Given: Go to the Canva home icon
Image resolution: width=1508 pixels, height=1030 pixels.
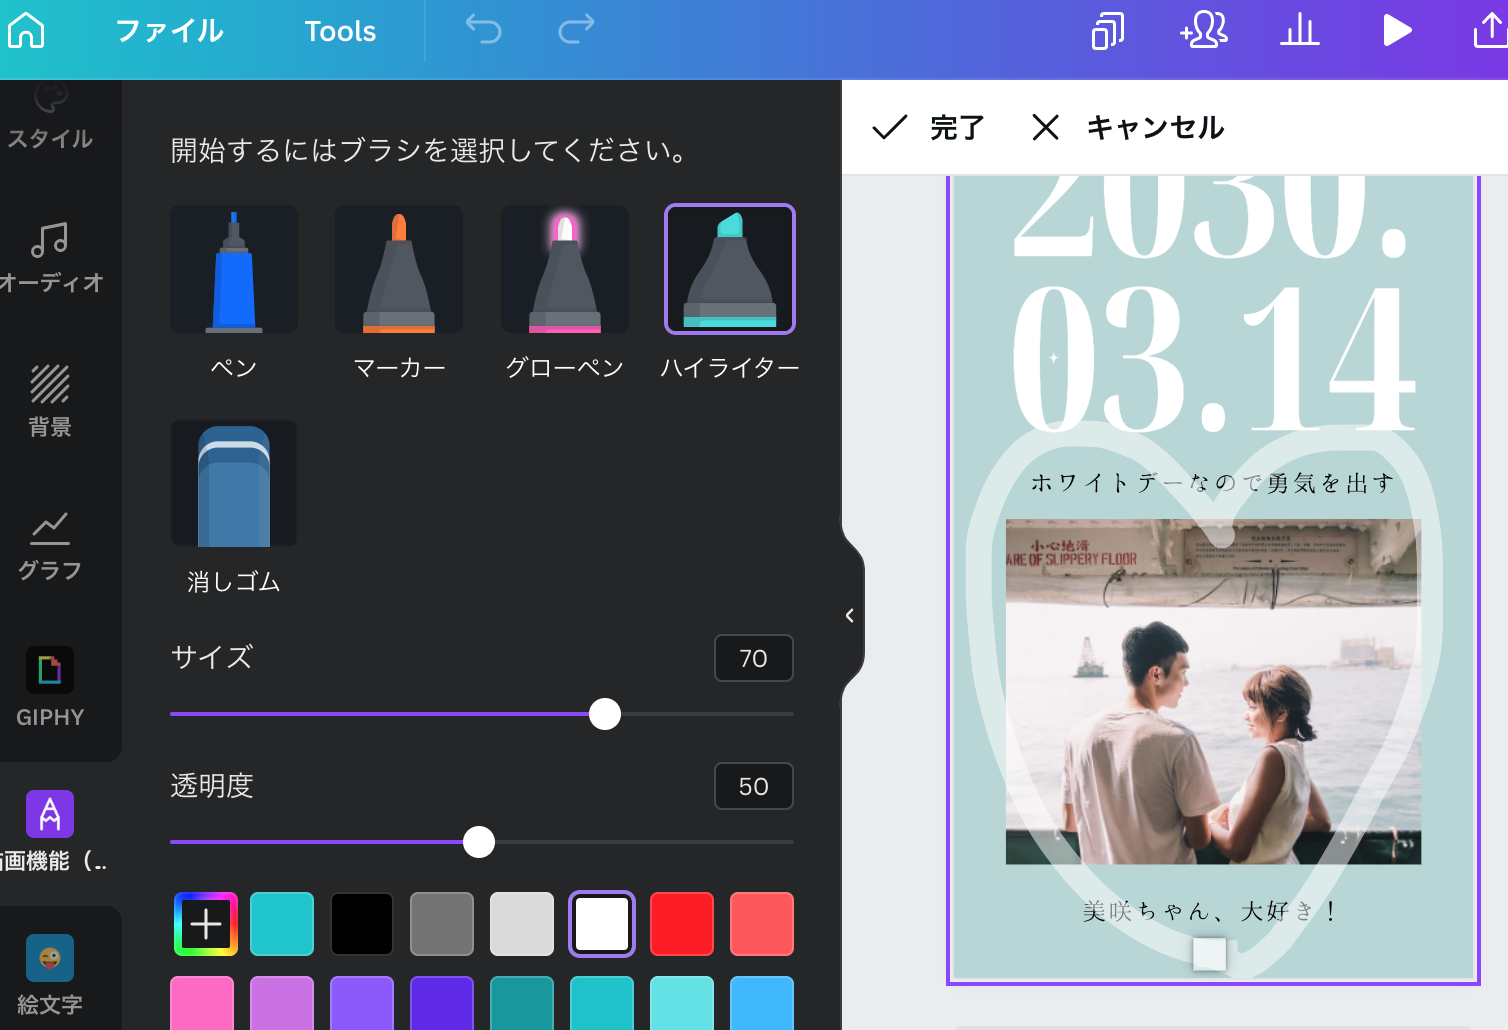Looking at the screenshot, I should tap(26, 30).
